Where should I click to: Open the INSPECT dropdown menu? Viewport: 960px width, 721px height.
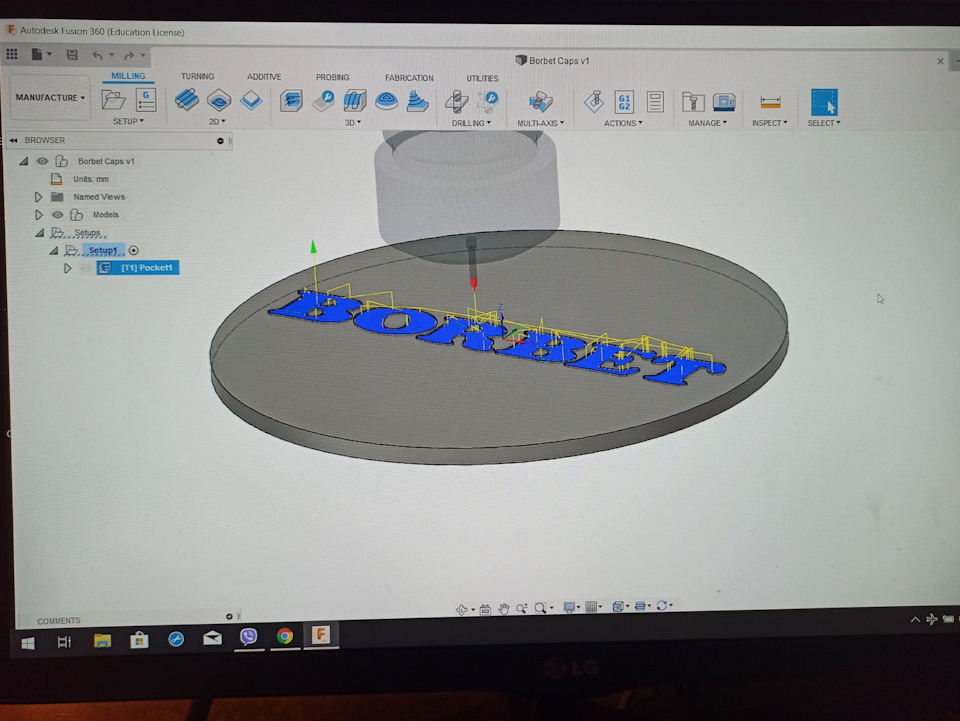pyautogui.click(x=770, y=123)
